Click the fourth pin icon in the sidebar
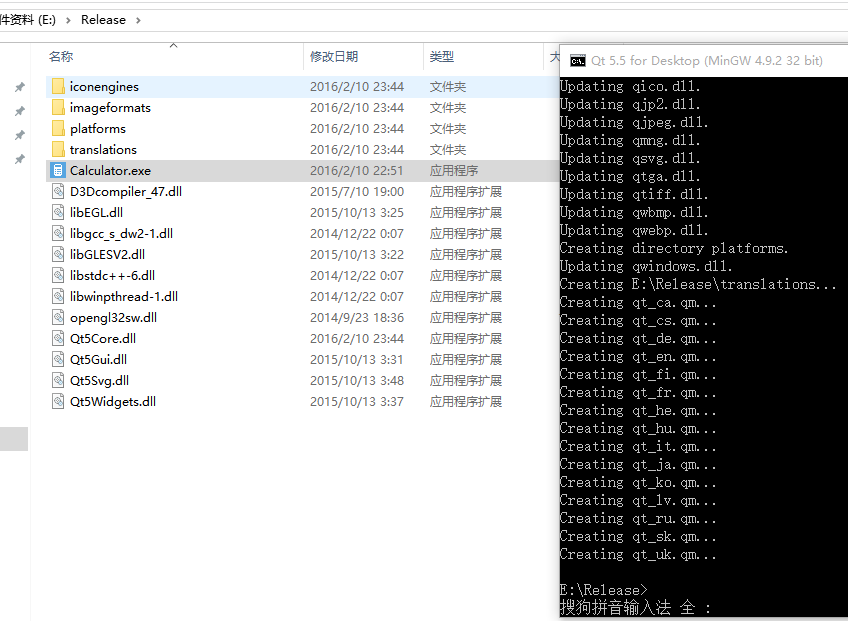The image size is (848, 621). pos(19,159)
